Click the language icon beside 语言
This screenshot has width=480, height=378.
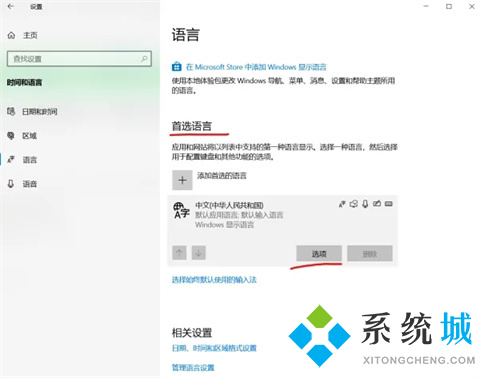click(11, 160)
